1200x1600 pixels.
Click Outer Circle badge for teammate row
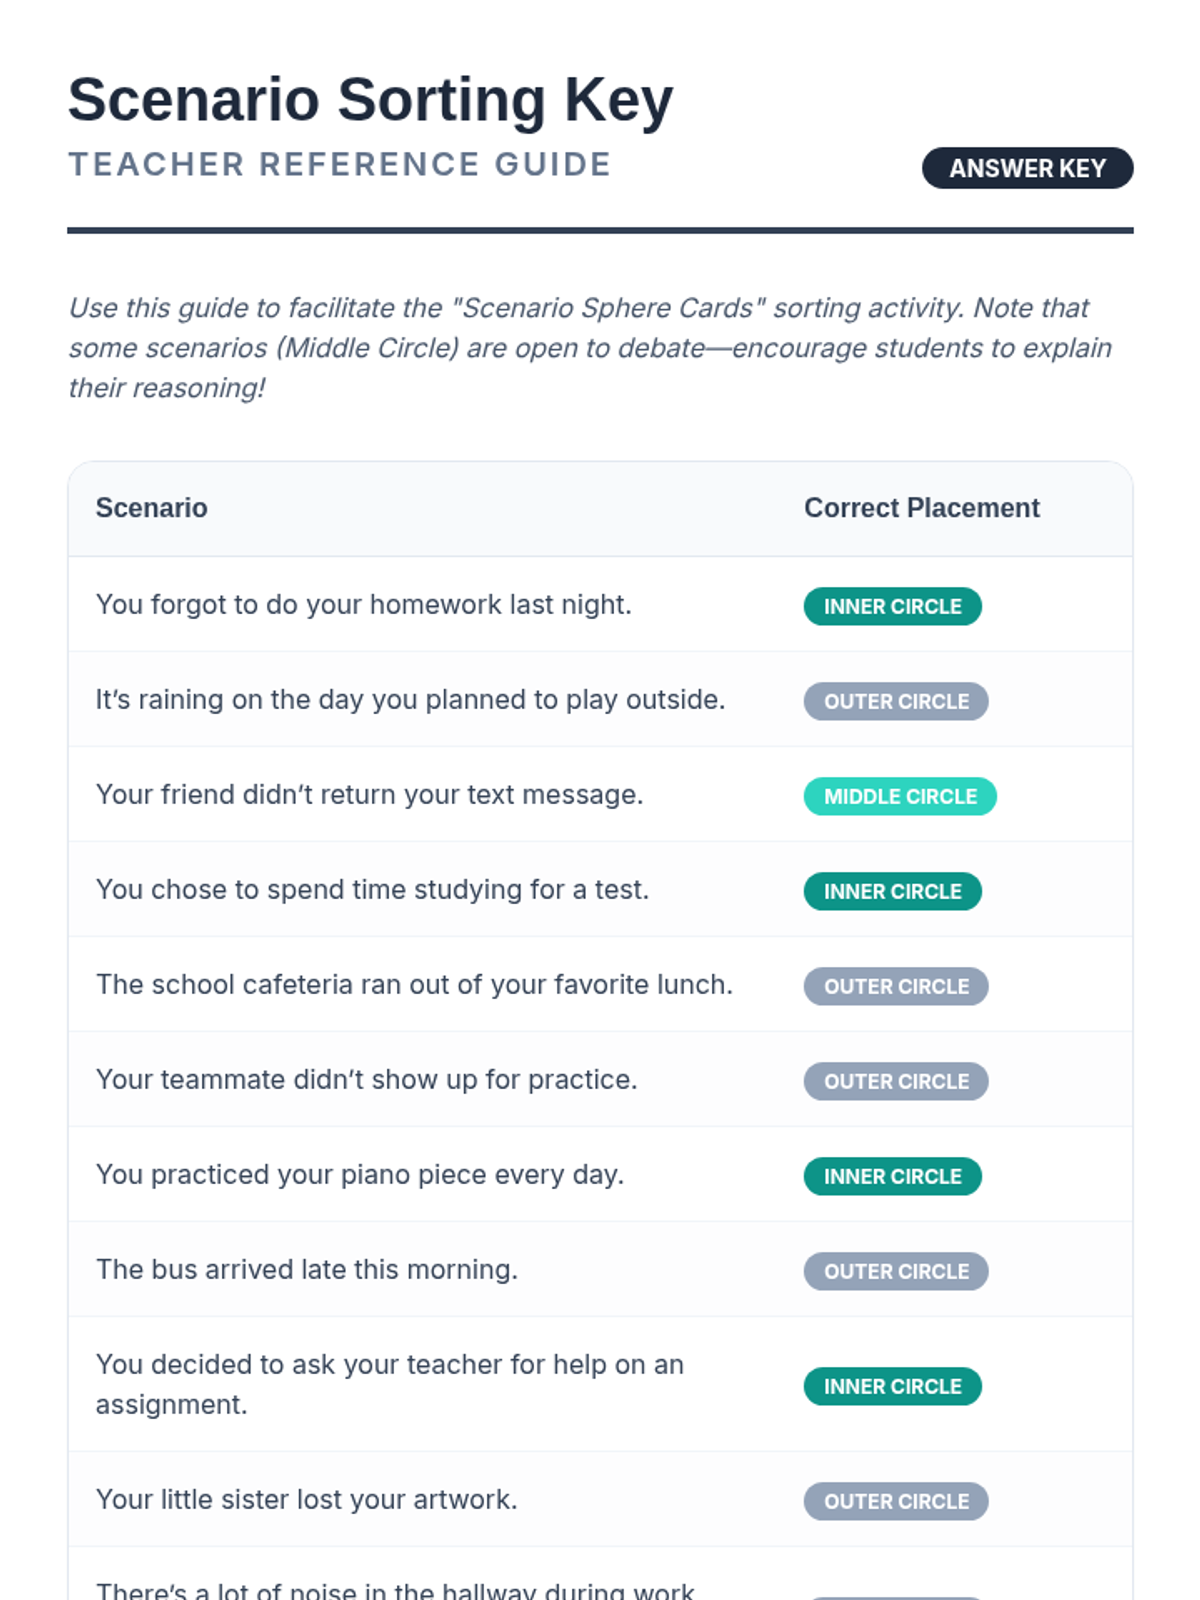[896, 1081]
